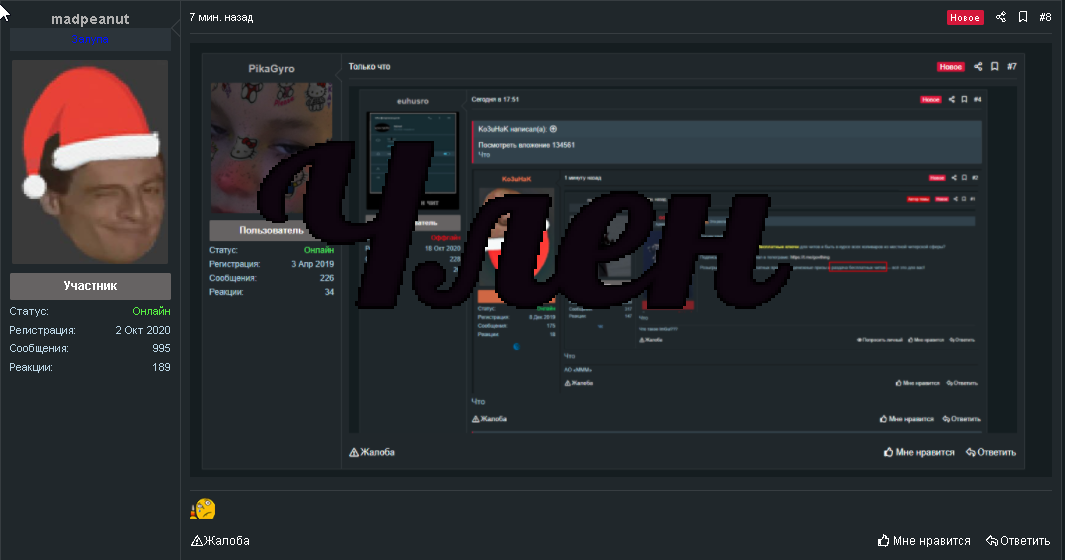The image size is (1065, 560).
Task: Click the thumbs-up icon beside 'Мне нравится' at bottom
Action: [883, 540]
